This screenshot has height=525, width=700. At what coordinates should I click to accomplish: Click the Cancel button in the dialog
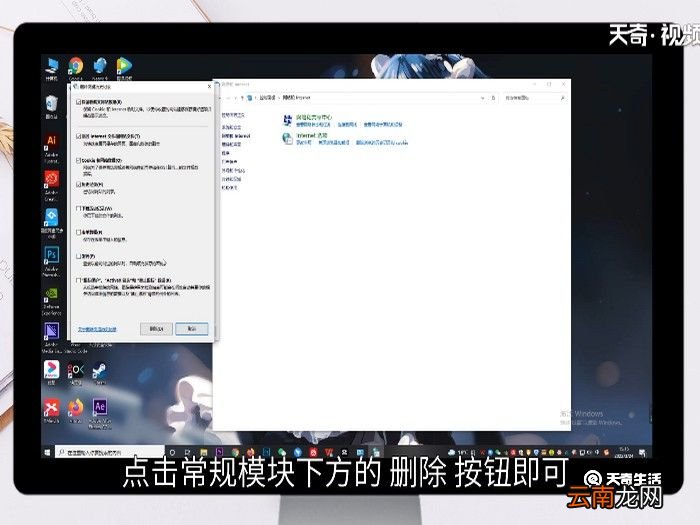point(192,329)
